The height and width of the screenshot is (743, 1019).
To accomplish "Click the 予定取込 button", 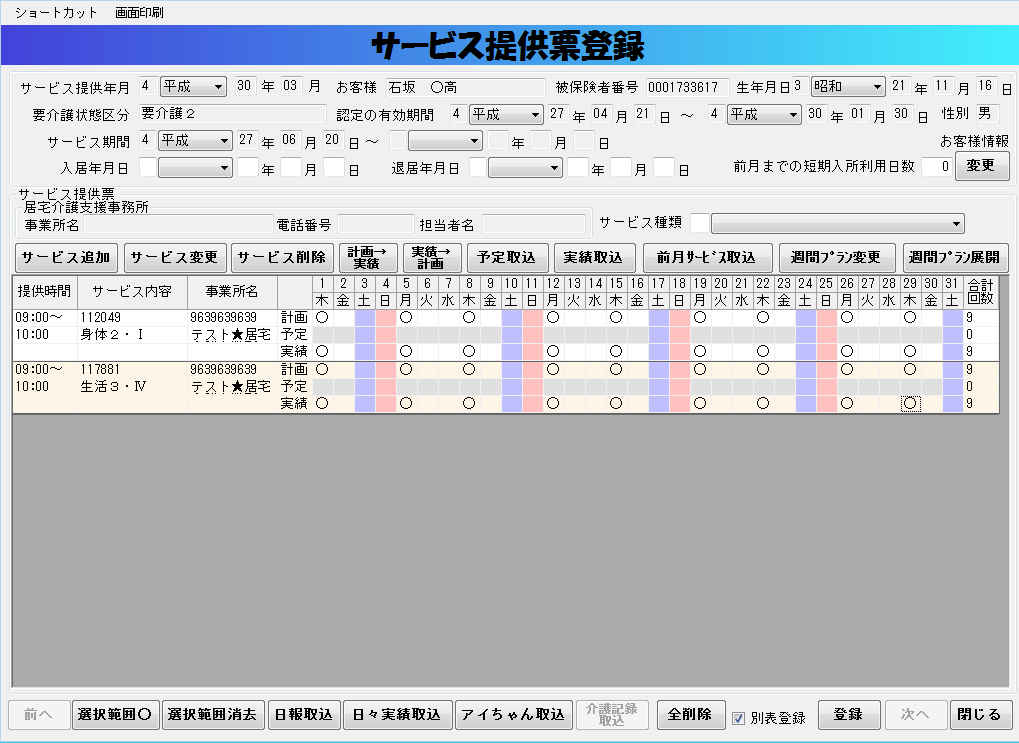I will [507, 257].
